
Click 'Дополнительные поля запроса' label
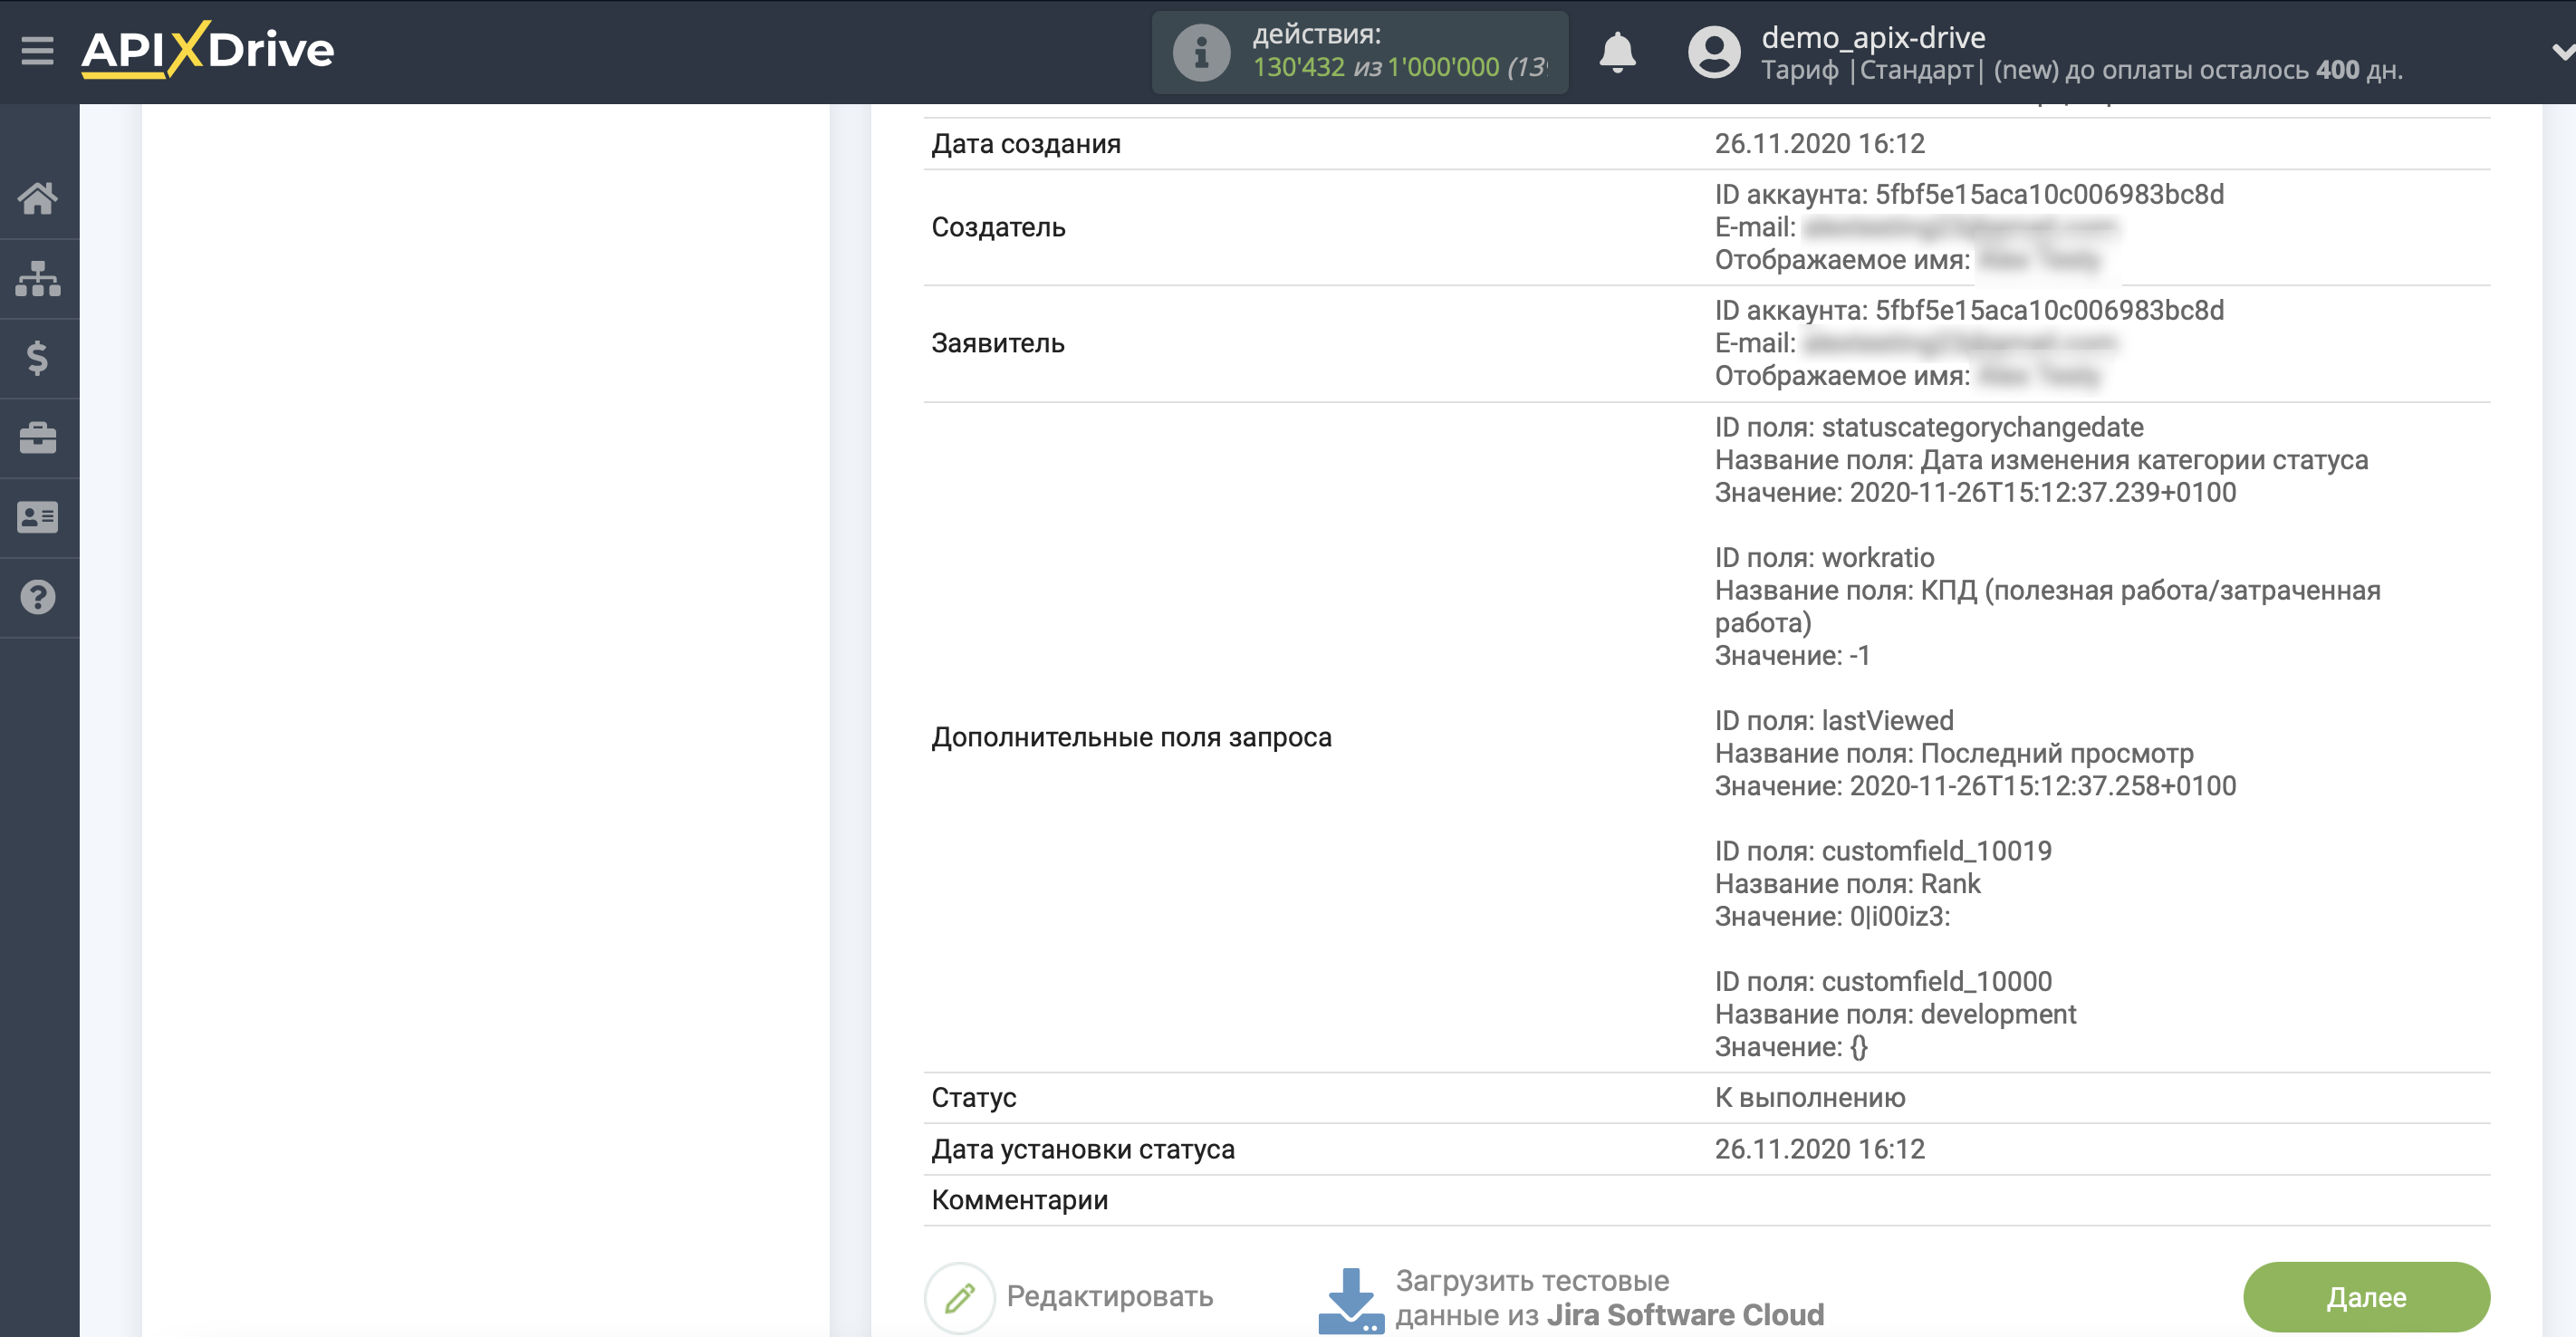click(x=1131, y=738)
